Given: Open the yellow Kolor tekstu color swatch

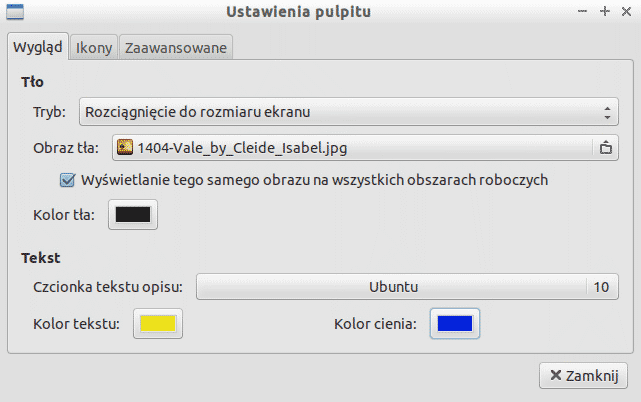Looking at the screenshot, I should click(x=158, y=323).
